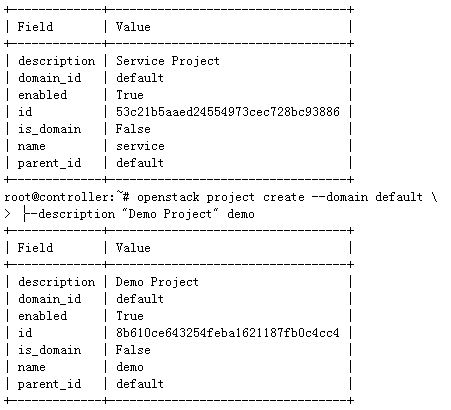451x410 pixels.
Task: Click the demo project id value 8b610ce643254feba1621187fb0c4cc4
Action: pyautogui.click(x=228, y=333)
